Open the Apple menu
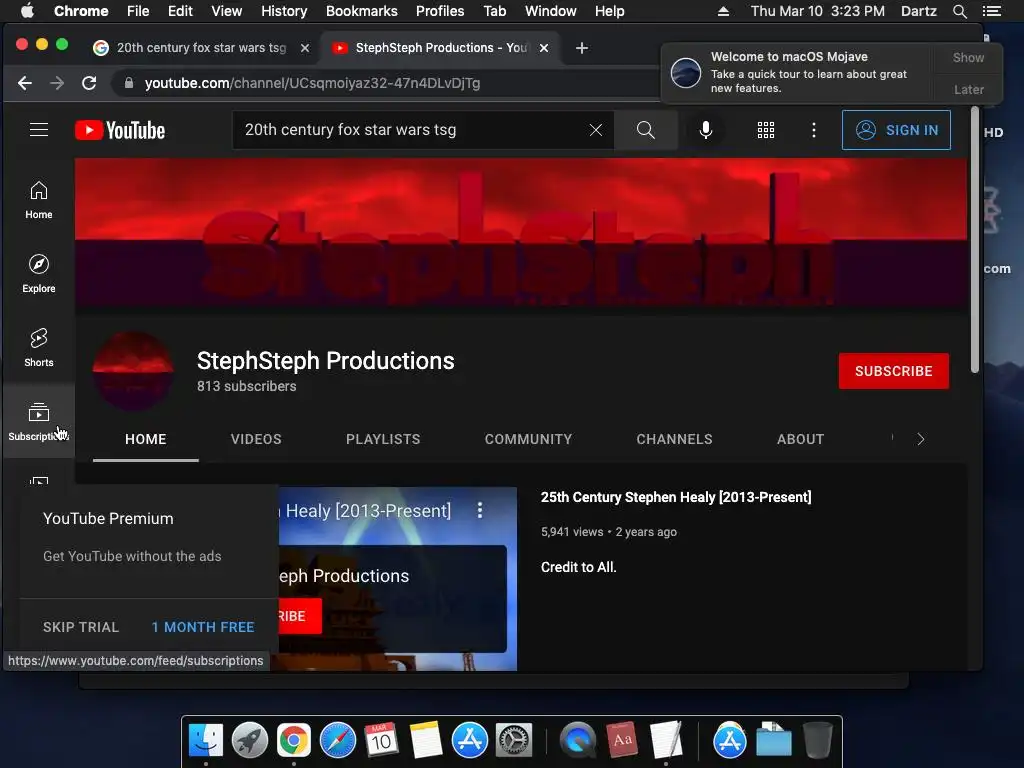Viewport: 1024px width, 768px height. pyautogui.click(x=27, y=11)
